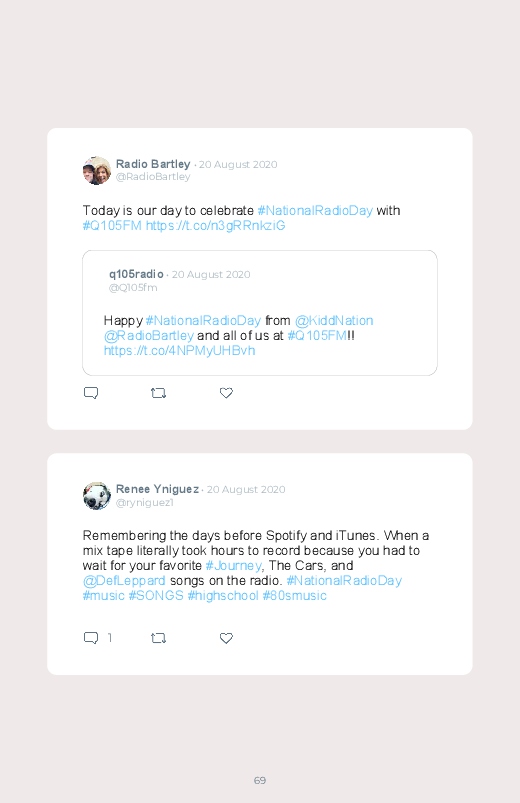The image size is (520, 803).
Task: Like the Renee Yniguez tweet
Action: click(x=226, y=638)
